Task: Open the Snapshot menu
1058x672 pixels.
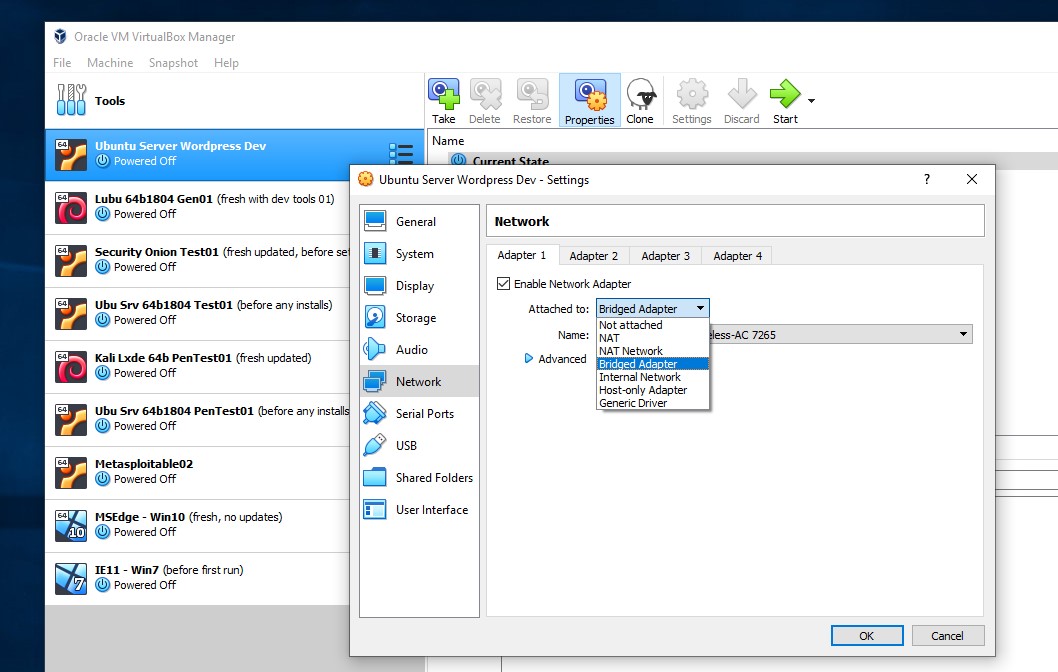Action: 173,63
